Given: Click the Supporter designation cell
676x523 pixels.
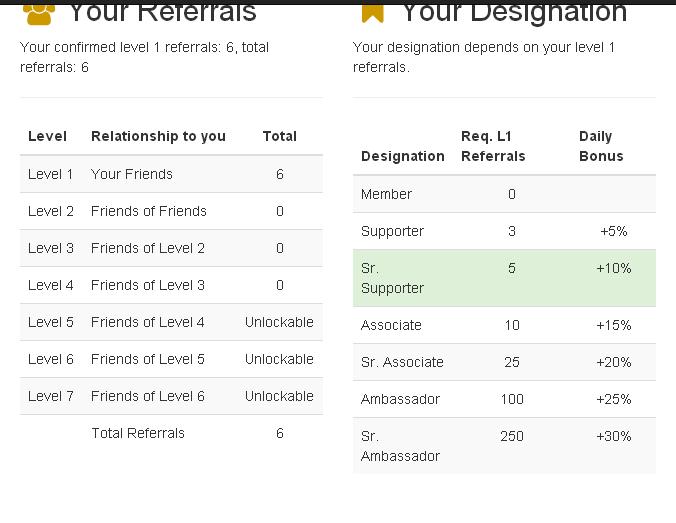Looking at the screenshot, I should (x=392, y=231).
